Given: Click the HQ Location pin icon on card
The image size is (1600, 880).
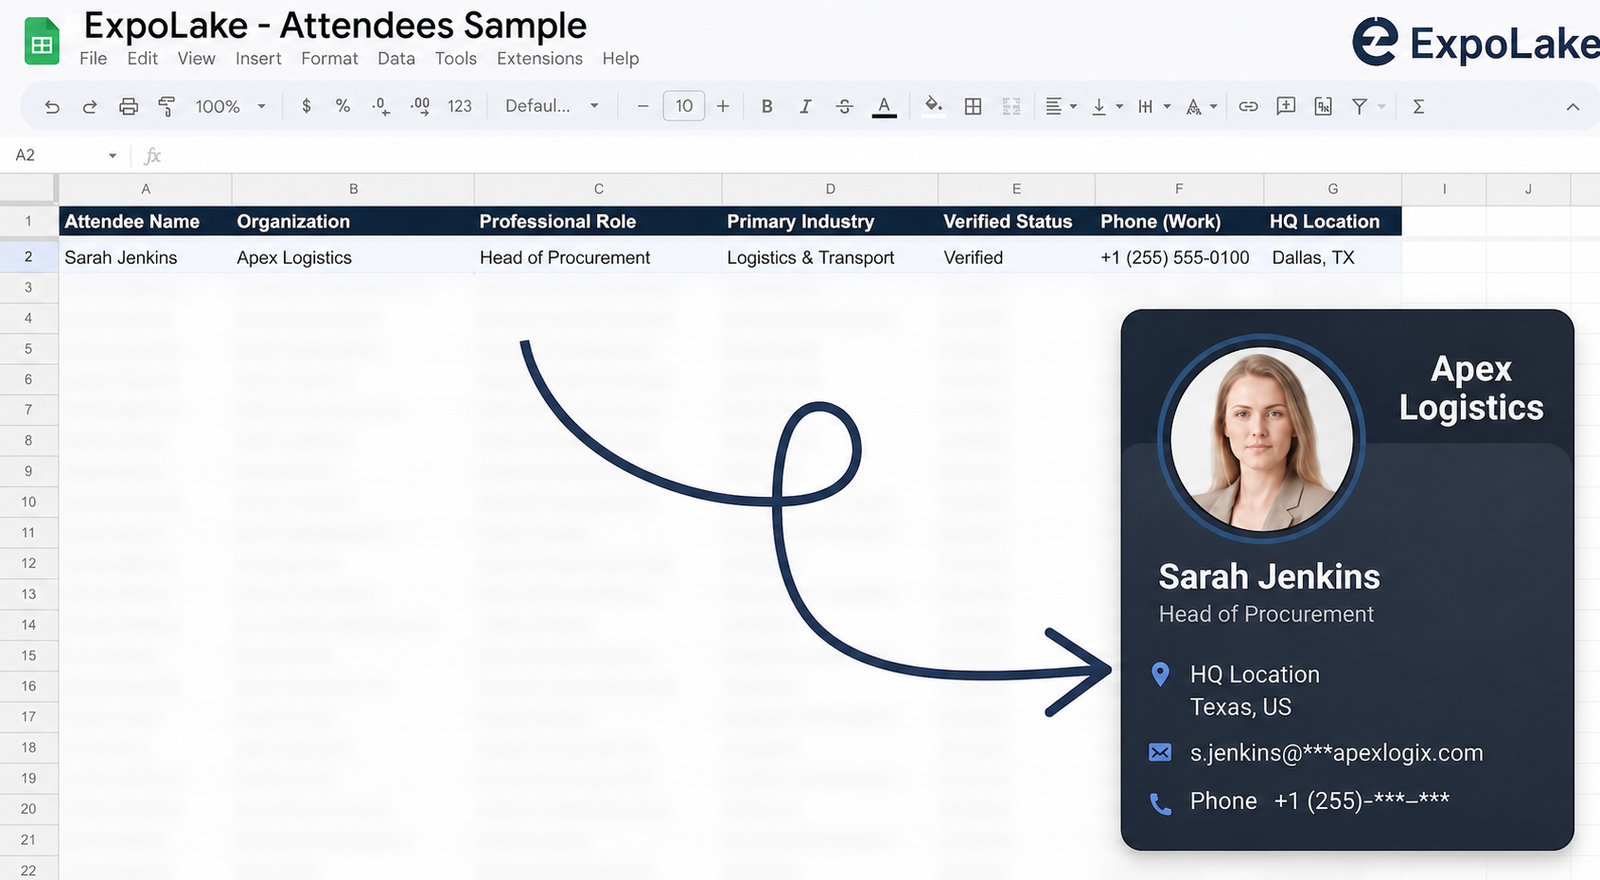Looking at the screenshot, I should tap(1160, 675).
